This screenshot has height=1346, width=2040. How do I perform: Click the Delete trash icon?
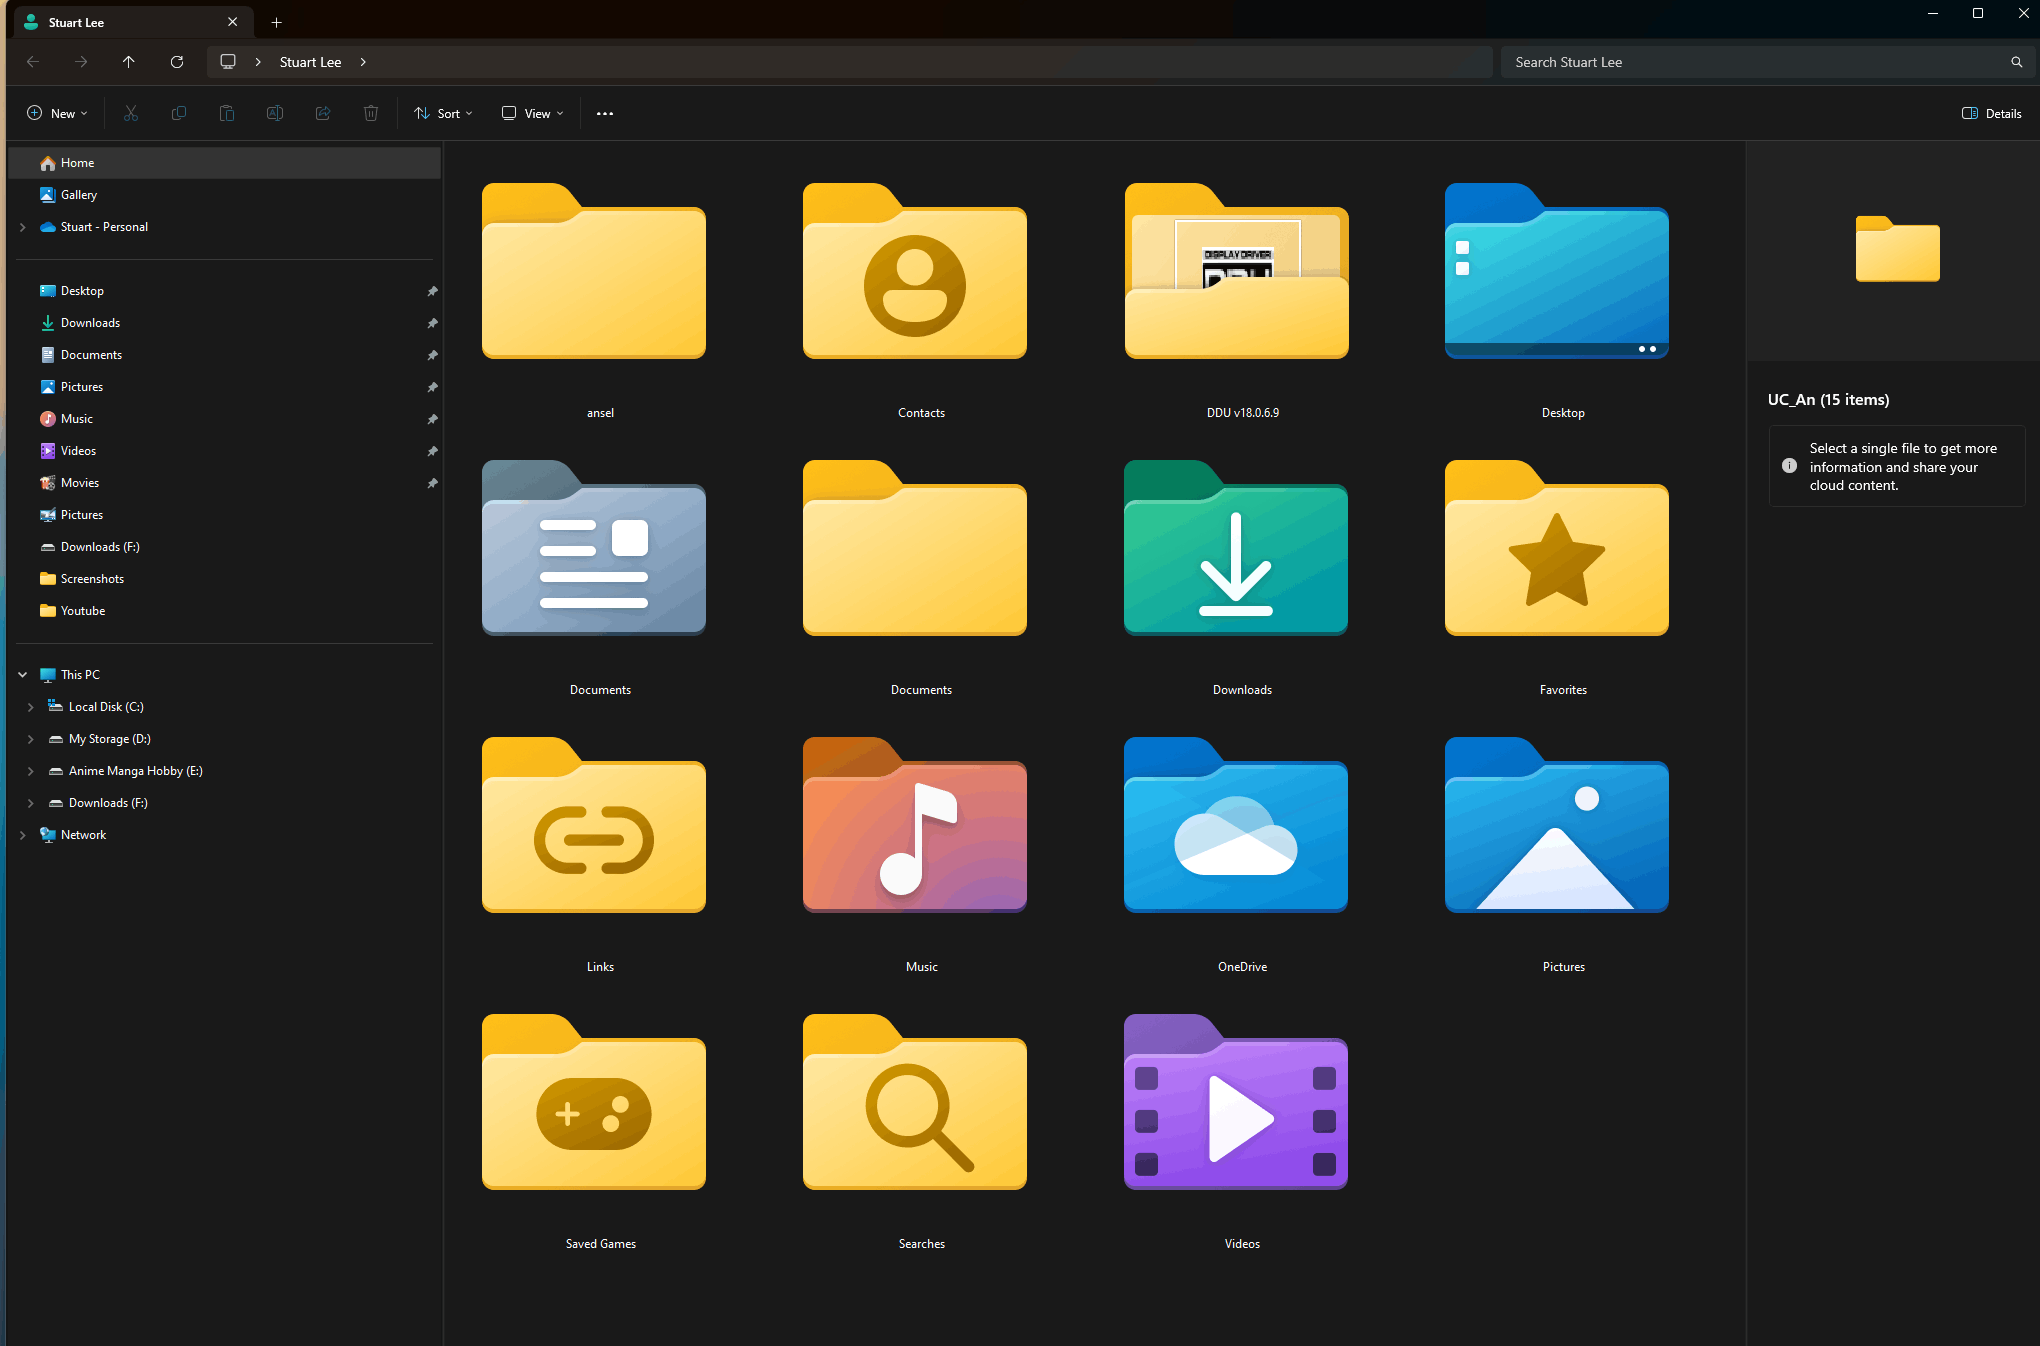pyautogui.click(x=371, y=113)
